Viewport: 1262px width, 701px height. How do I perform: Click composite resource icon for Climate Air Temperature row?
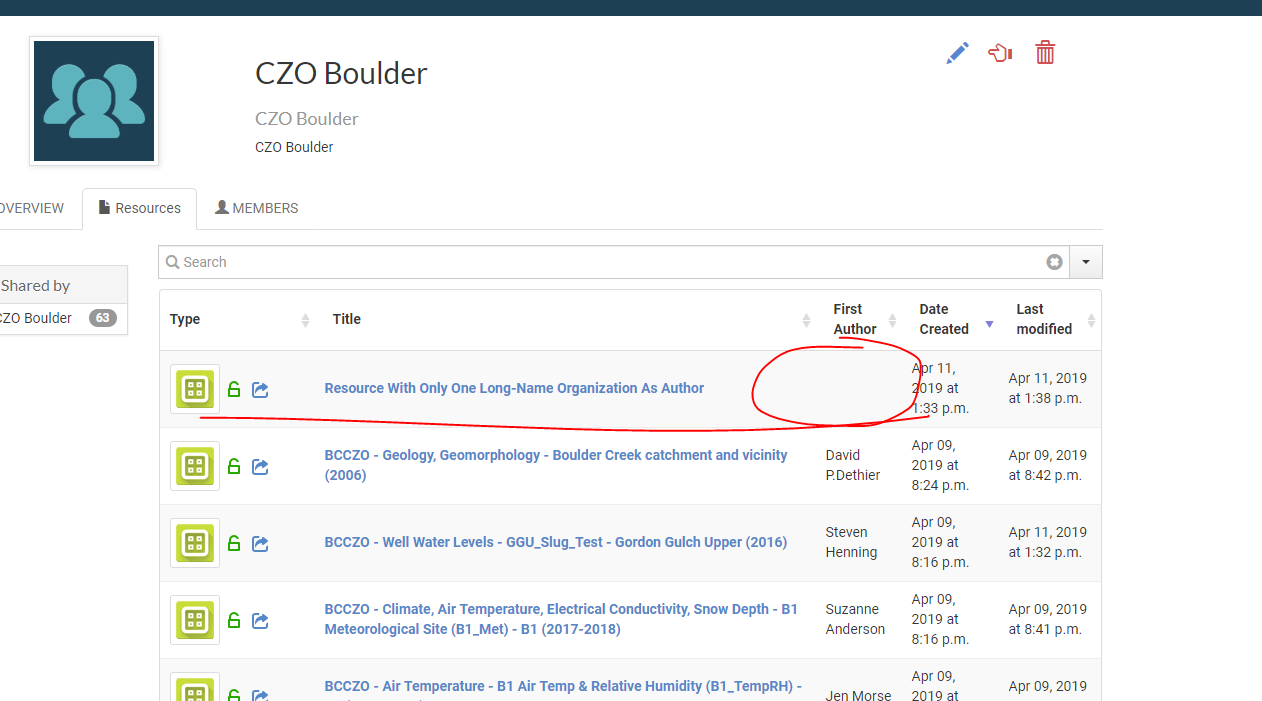(x=195, y=620)
